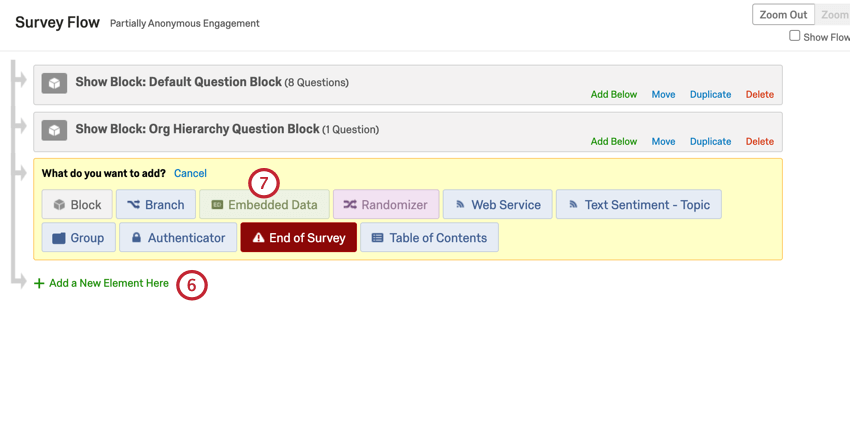Add a Block element
The height and width of the screenshot is (425, 850).
click(x=77, y=205)
